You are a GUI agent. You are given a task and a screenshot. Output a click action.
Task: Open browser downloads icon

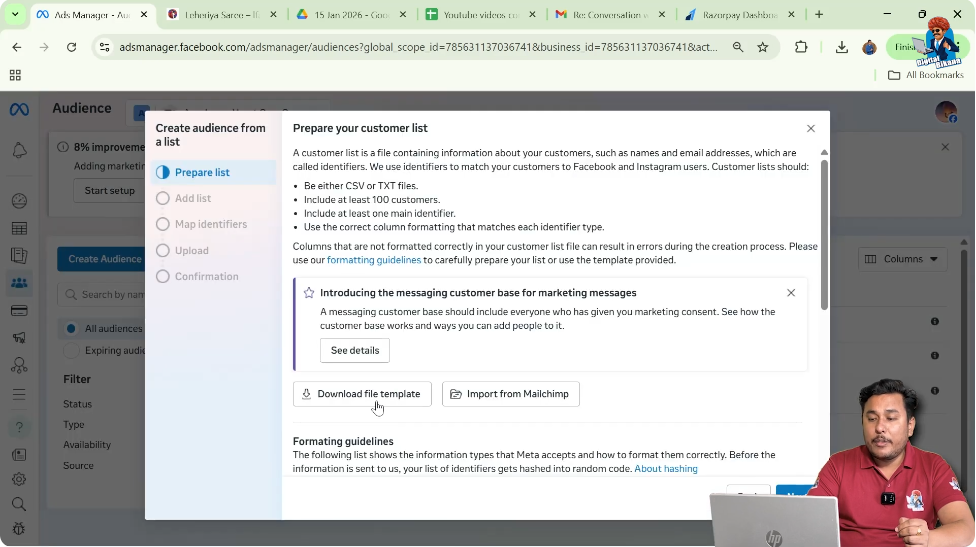coord(842,47)
